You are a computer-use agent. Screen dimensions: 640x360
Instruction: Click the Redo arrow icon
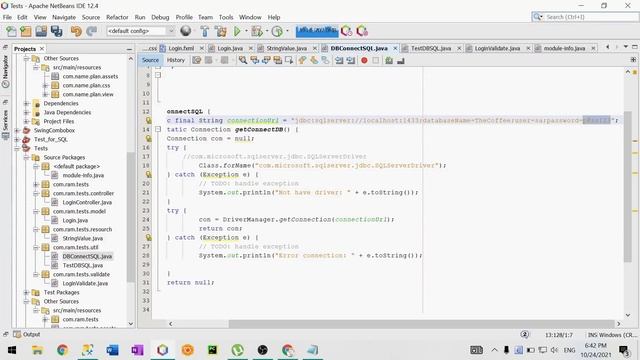91,31
